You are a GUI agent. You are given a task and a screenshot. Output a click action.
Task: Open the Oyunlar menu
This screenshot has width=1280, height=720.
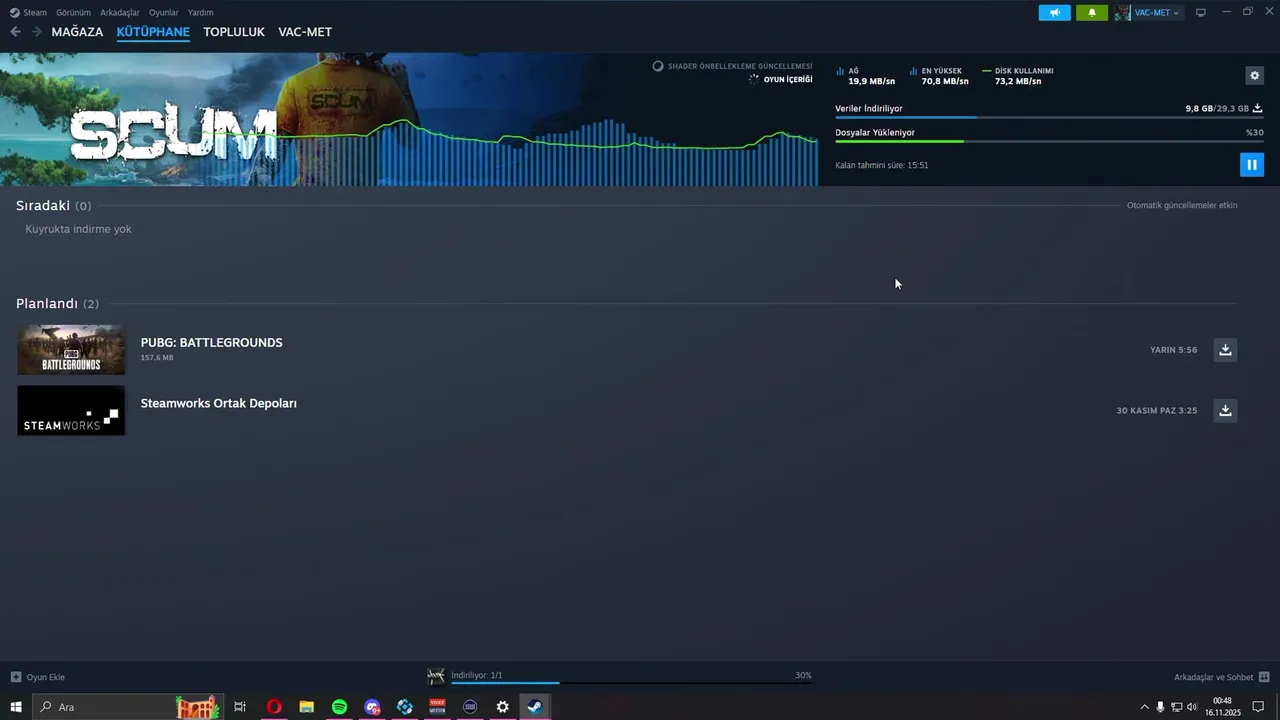click(x=164, y=13)
